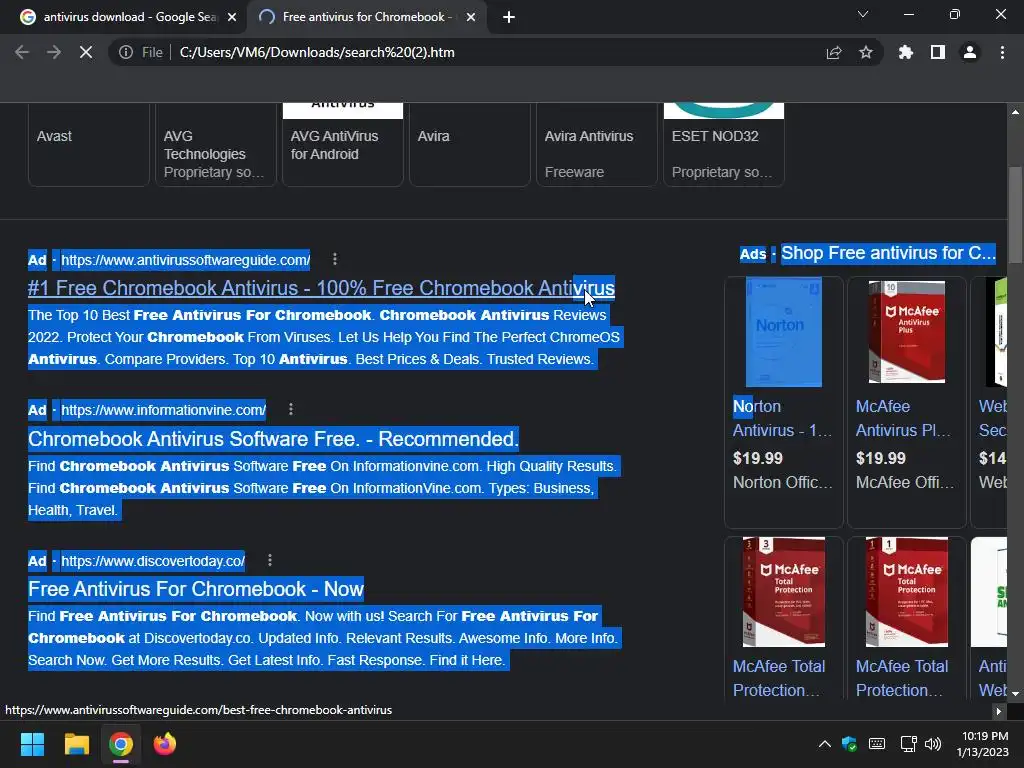Launch Firefox from the taskbar
The height and width of the screenshot is (768, 1024).
(165, 744)
